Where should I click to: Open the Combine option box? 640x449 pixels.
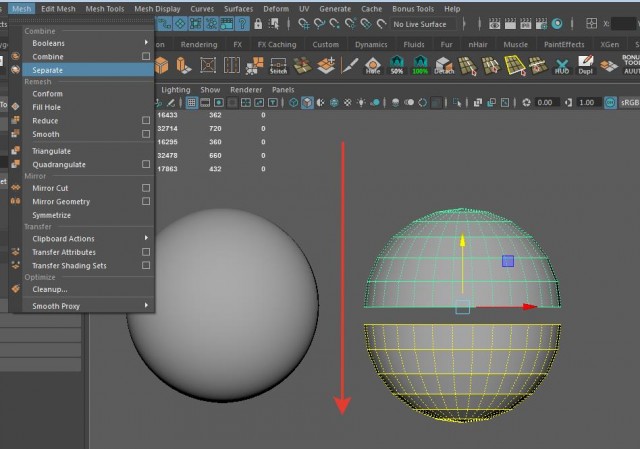146,56
